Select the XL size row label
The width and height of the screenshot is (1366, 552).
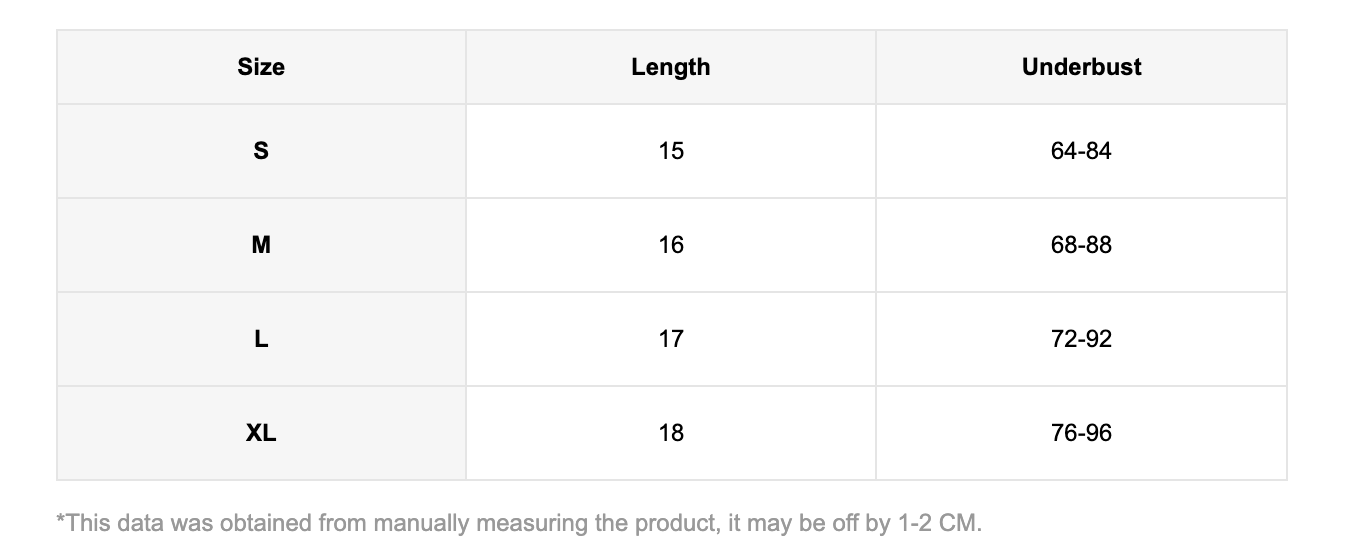[261, 433]
